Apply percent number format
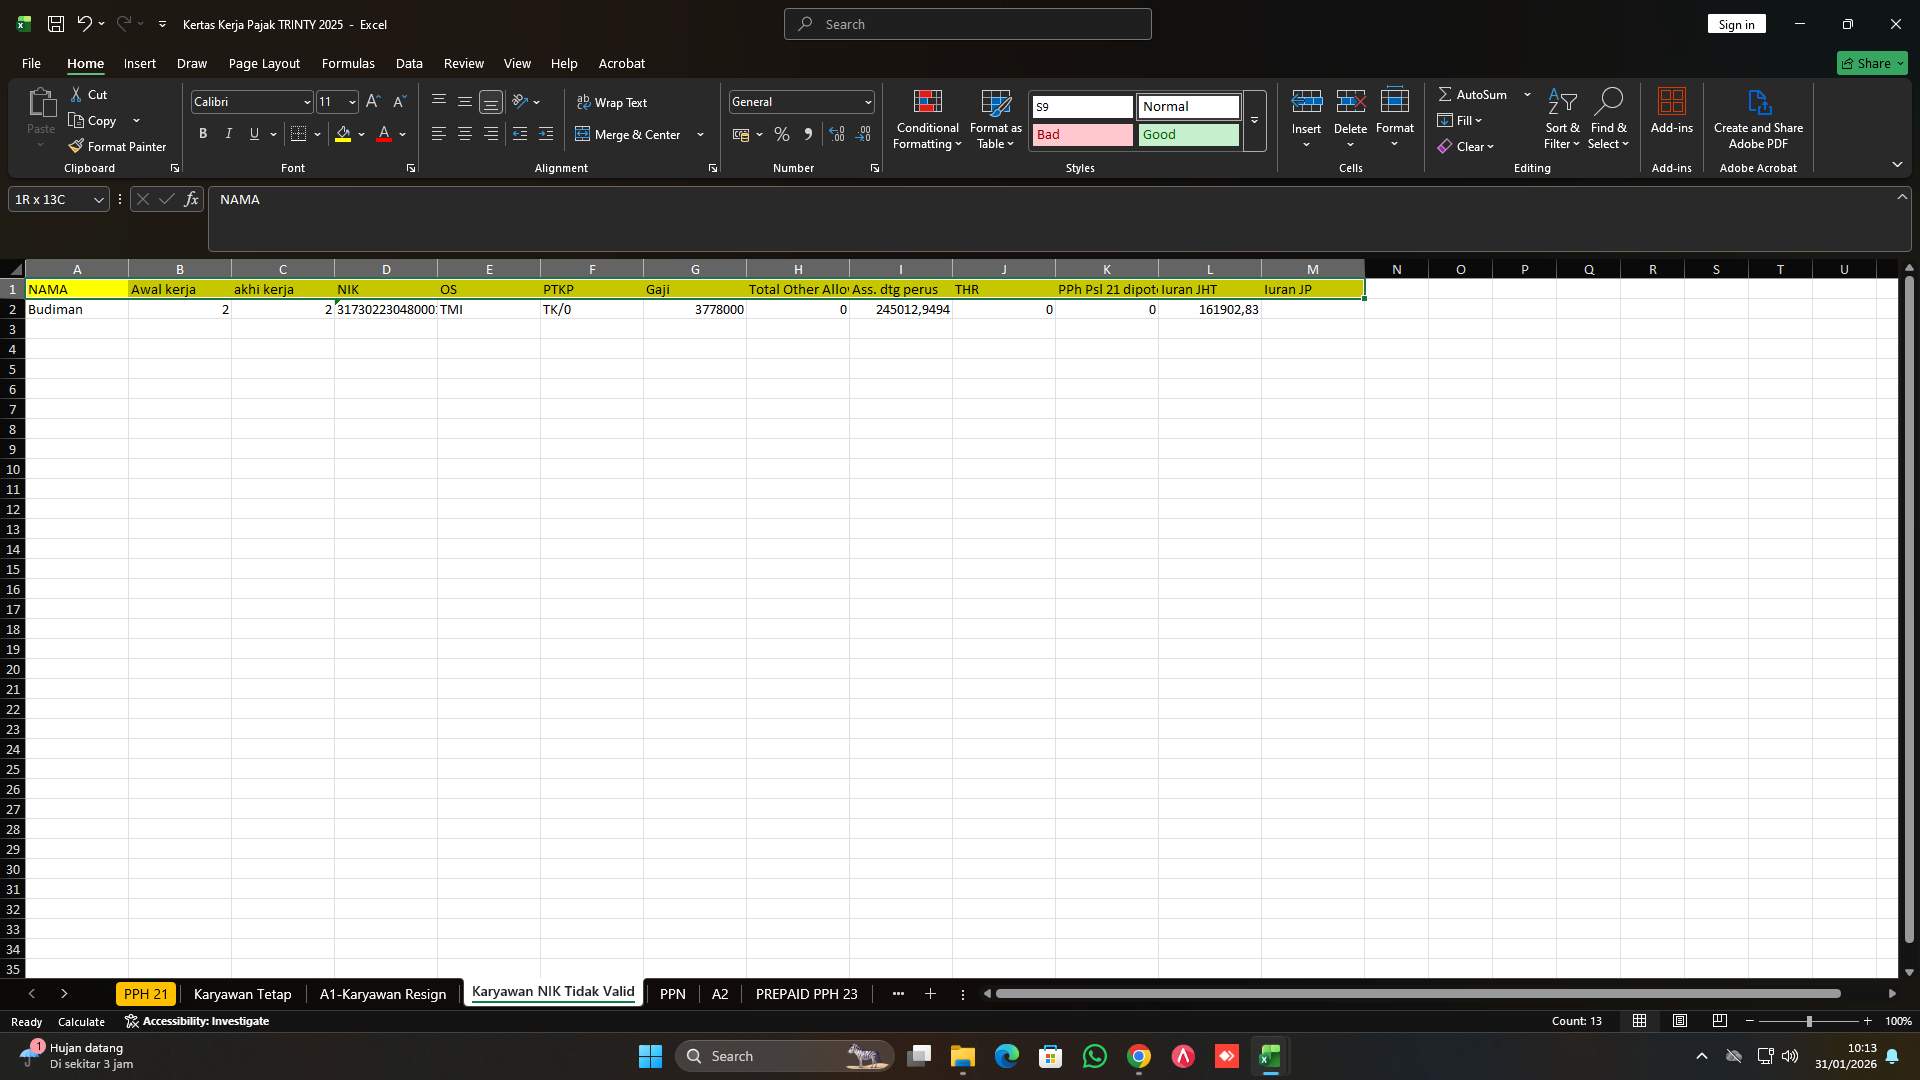Image resolution: width=1920 pixels, height=1080 pixels. coord(782,133)
